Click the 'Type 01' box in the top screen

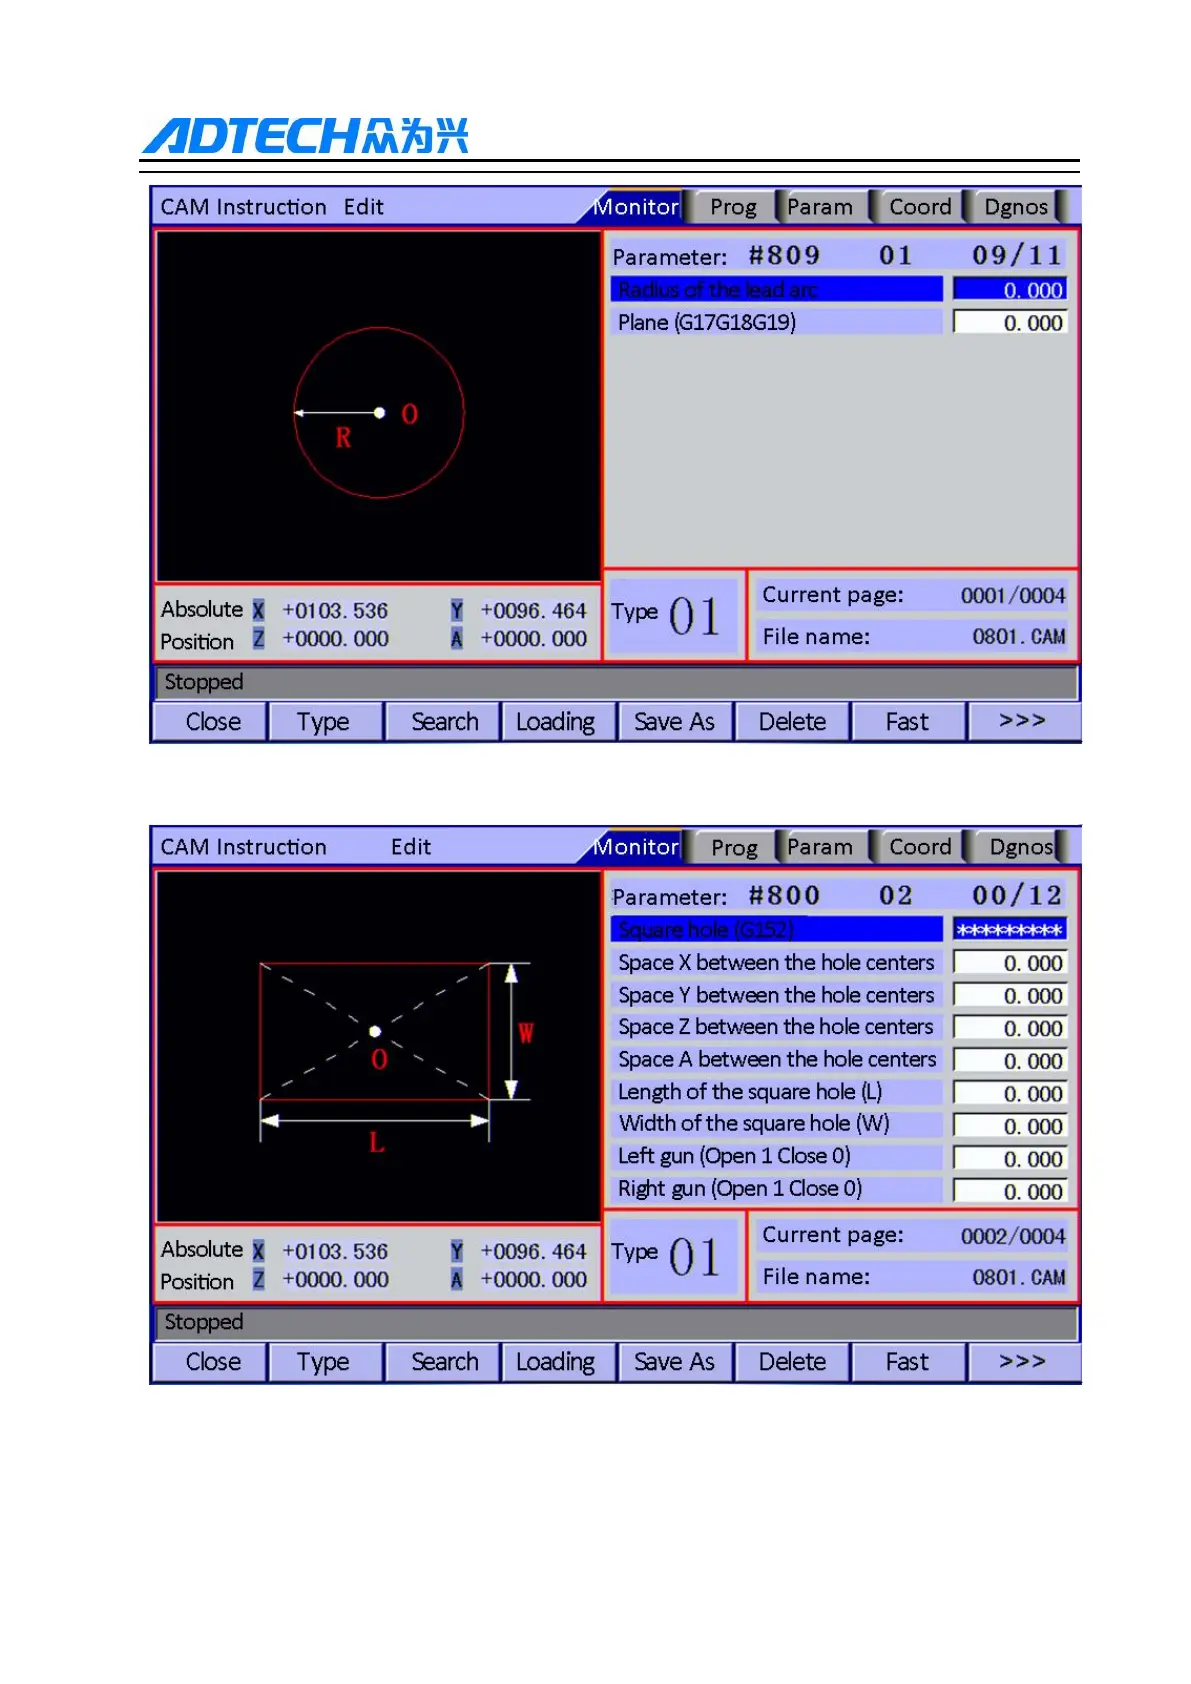tap(674, 616)
